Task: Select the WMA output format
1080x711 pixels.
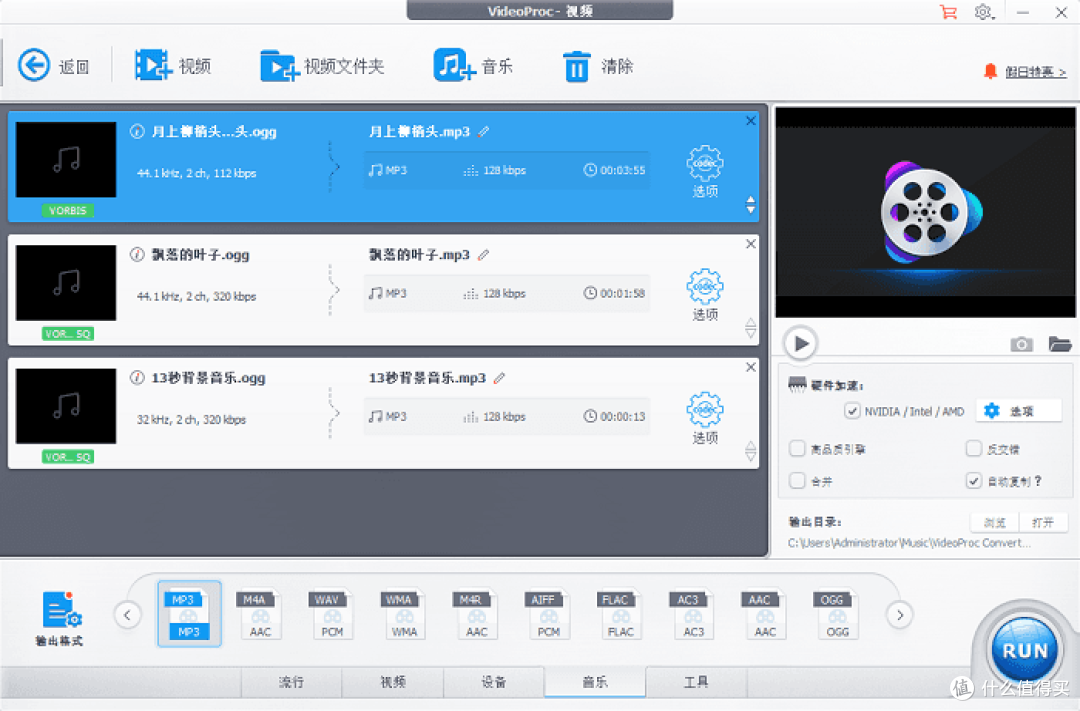Action: (404, 614)
